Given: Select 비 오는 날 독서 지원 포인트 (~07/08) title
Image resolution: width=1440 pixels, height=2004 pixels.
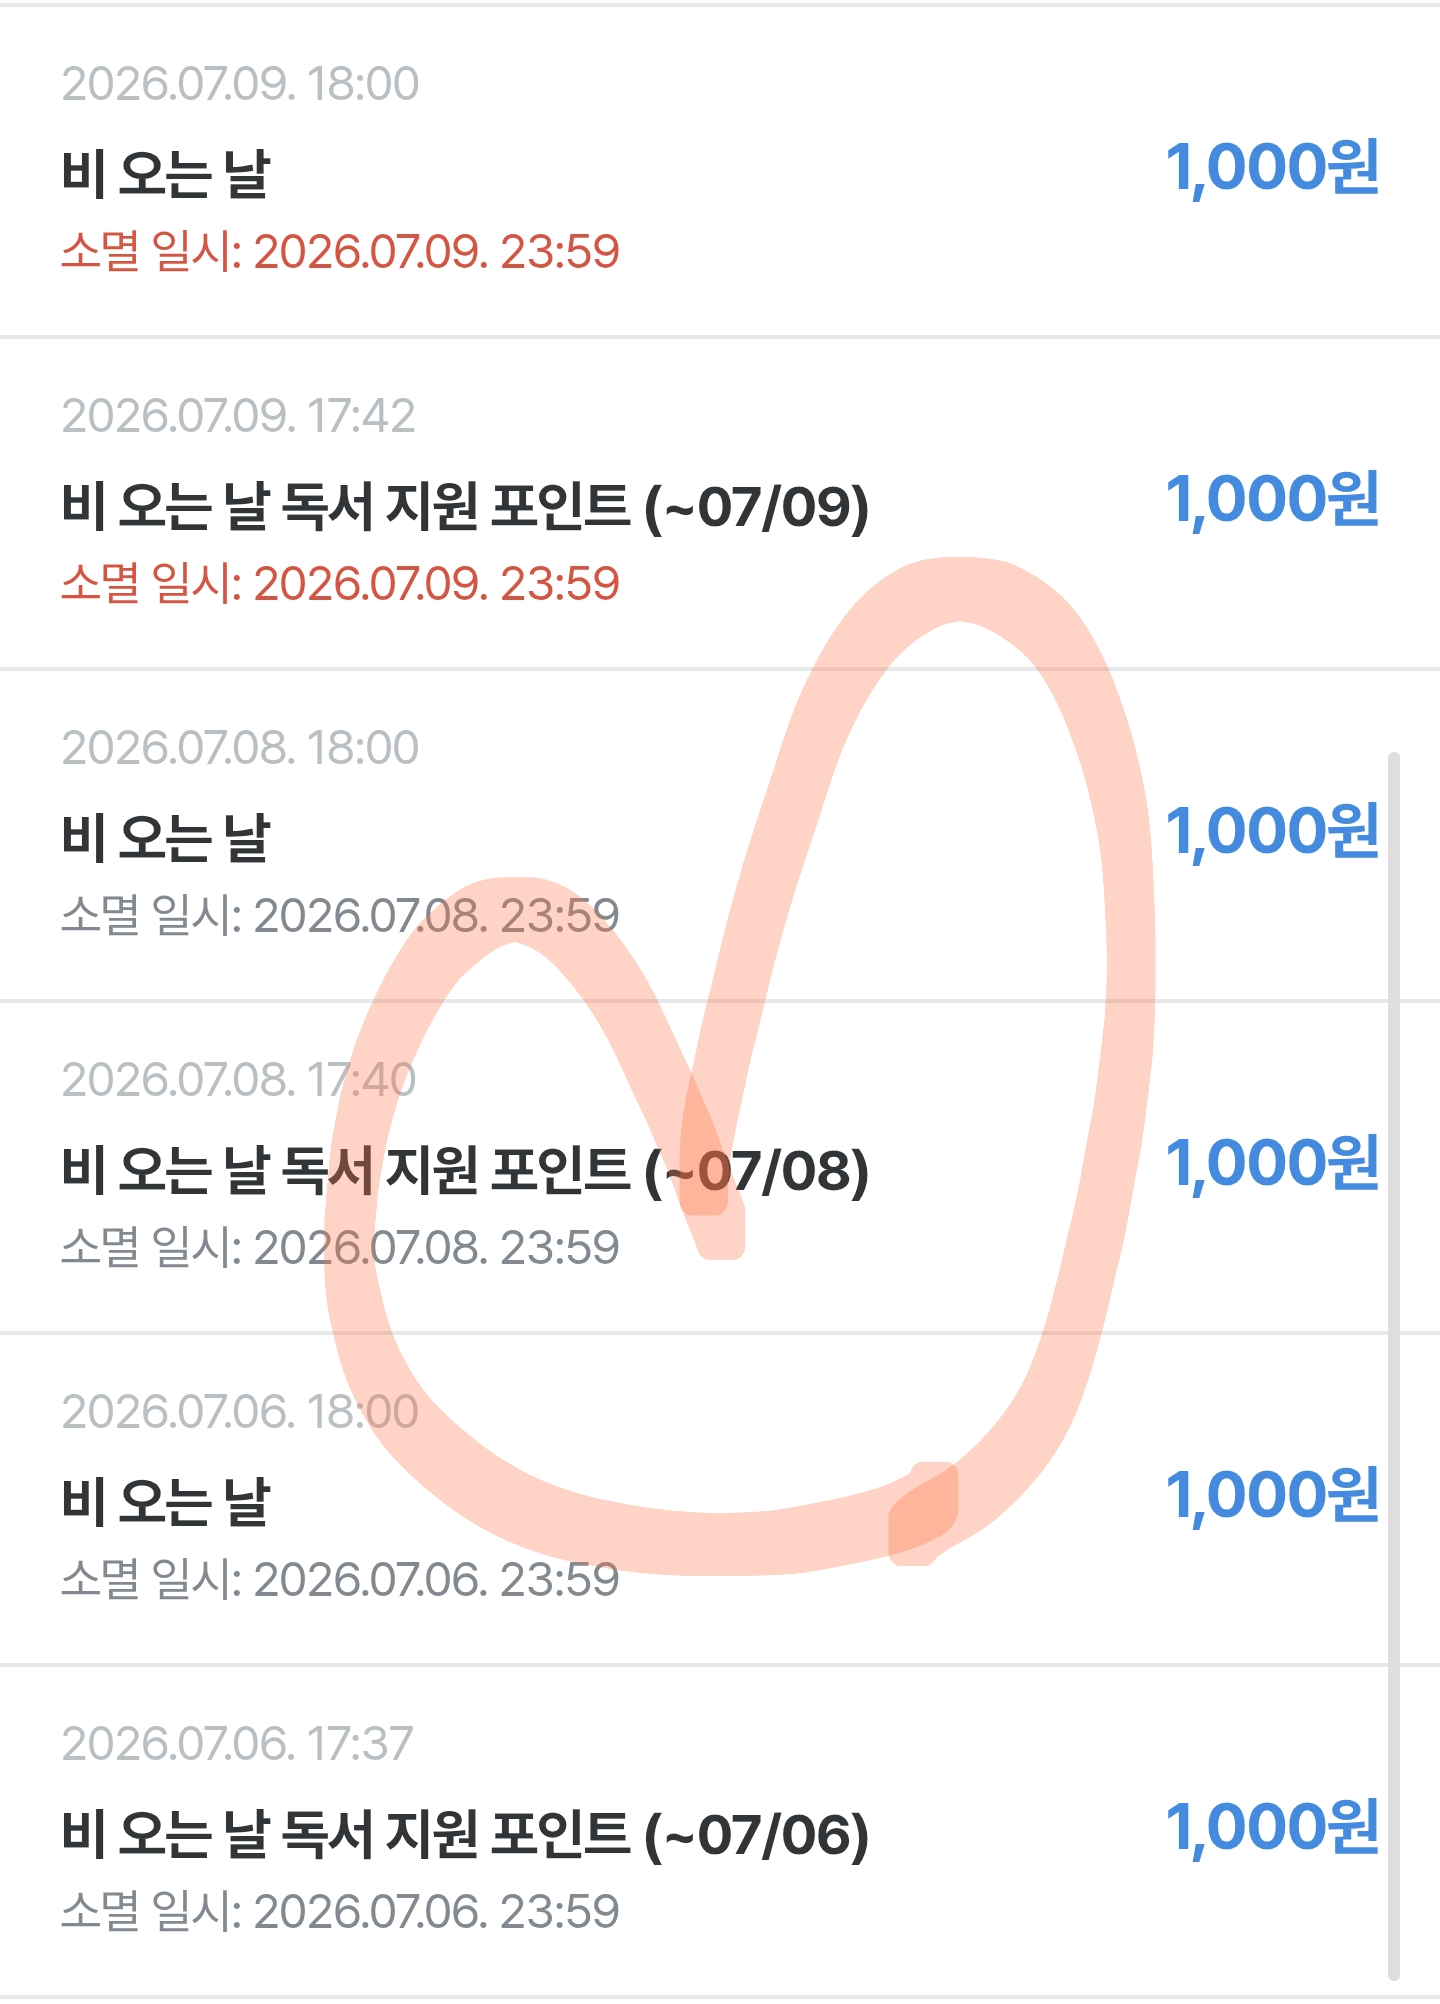Looking at the screenshot, I should point(465,1170).
